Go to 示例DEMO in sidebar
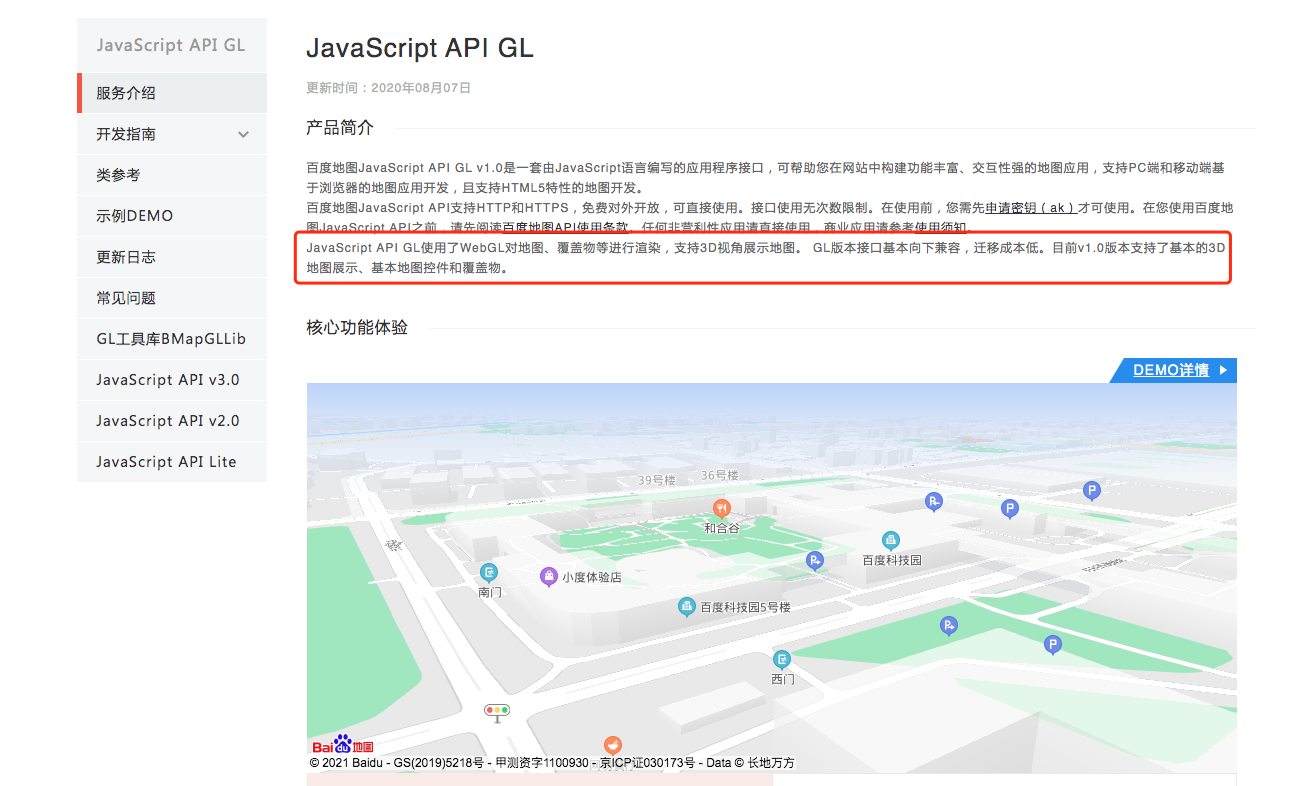The width and height of the screenshot is (1302, 786). (x=172, y=216)
